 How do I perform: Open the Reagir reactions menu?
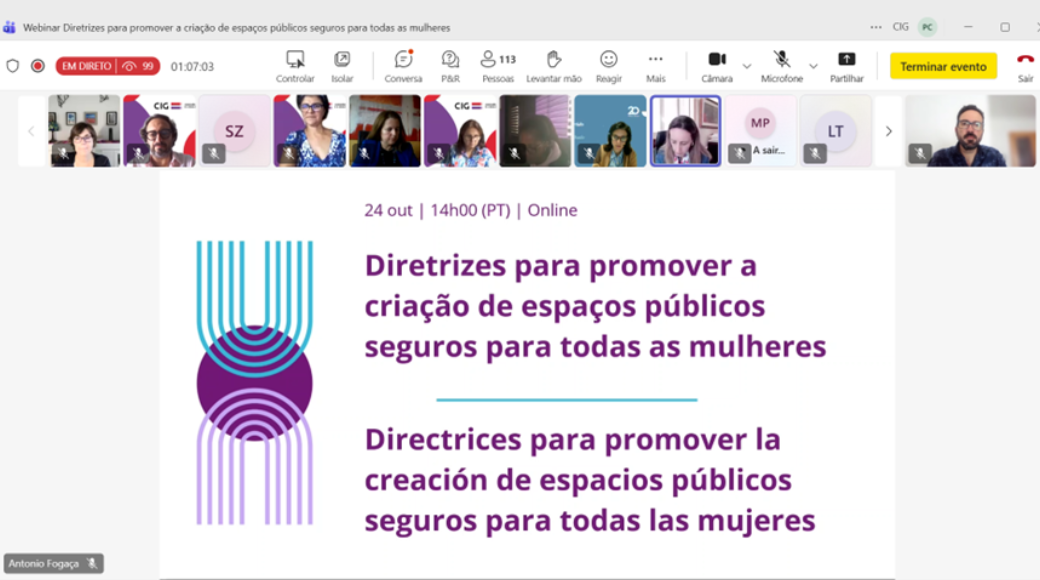coord(608,60)
